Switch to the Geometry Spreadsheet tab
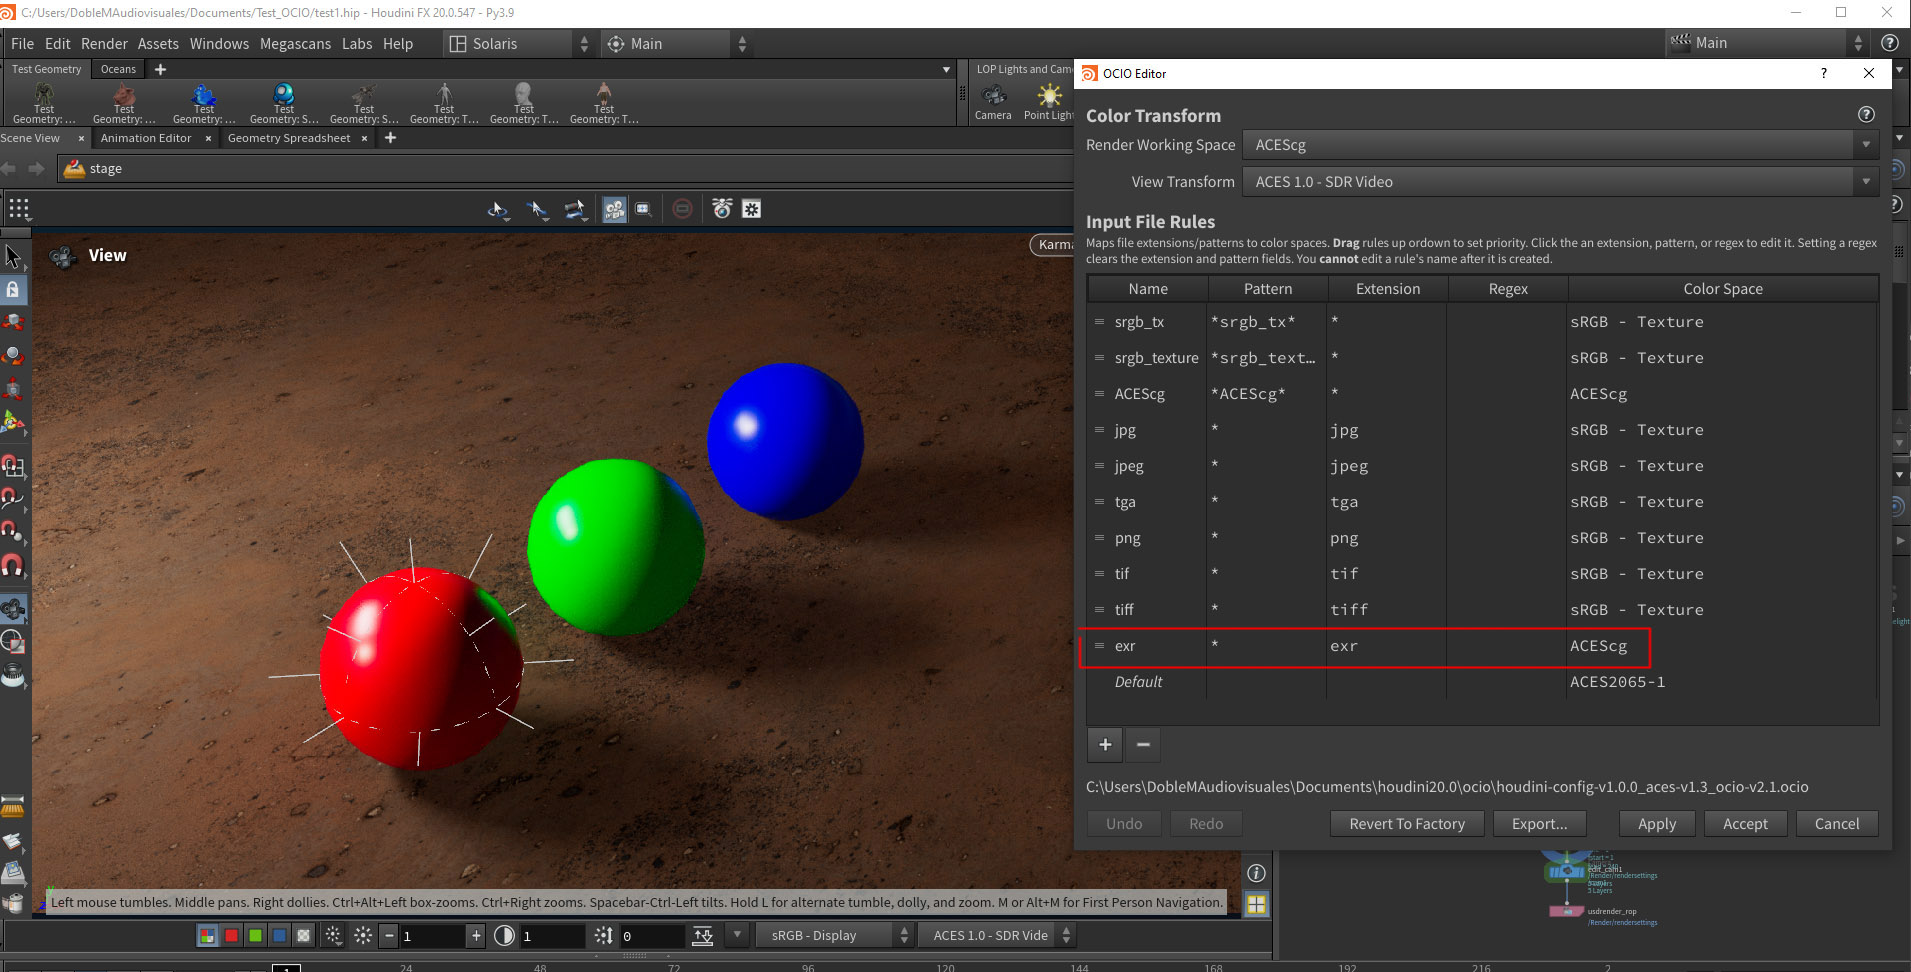Viewport: 1911px width, 972px height. (289, 138)
